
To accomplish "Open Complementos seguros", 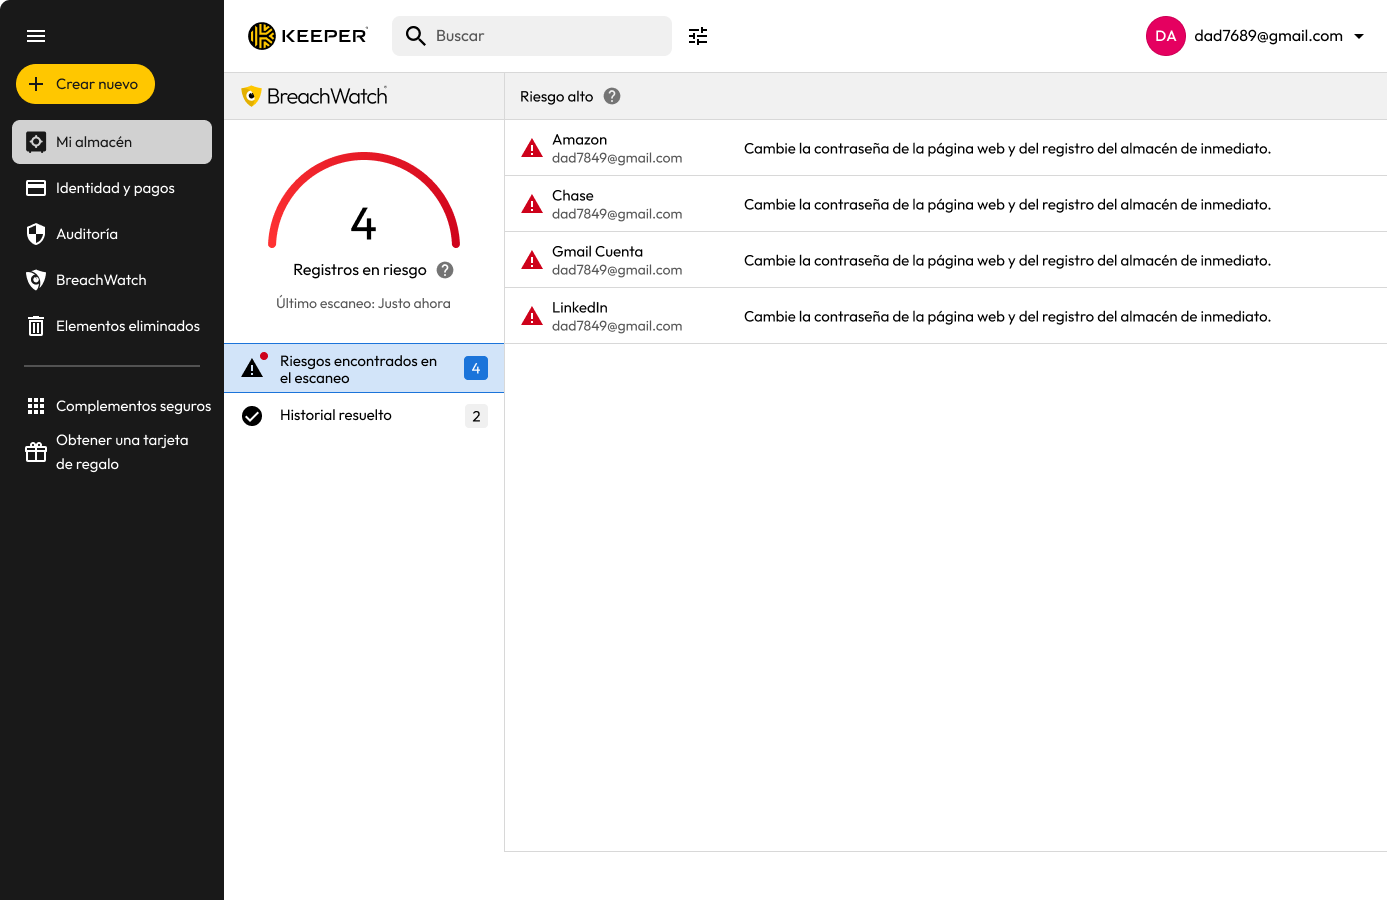I will (x=112, y=406).
